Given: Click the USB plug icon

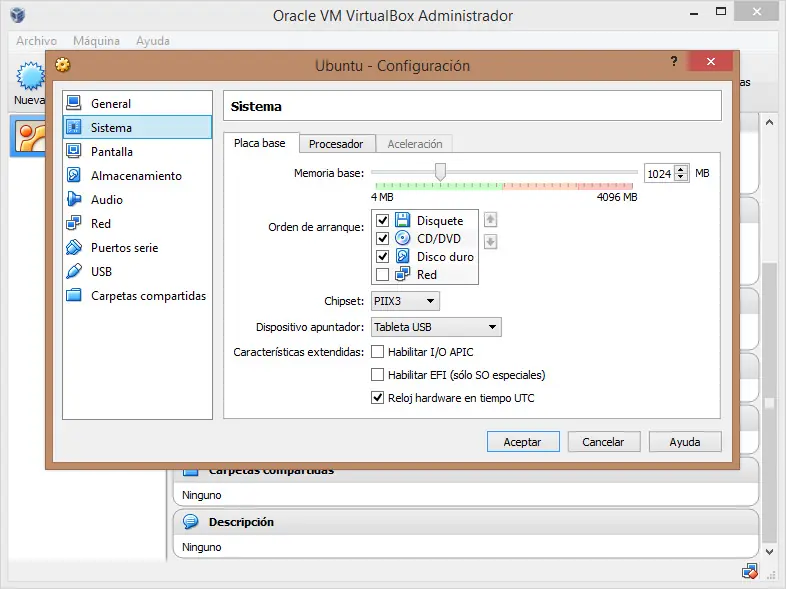Looking at the screenshot, I should pyautogui.click(x=74, y=271).
